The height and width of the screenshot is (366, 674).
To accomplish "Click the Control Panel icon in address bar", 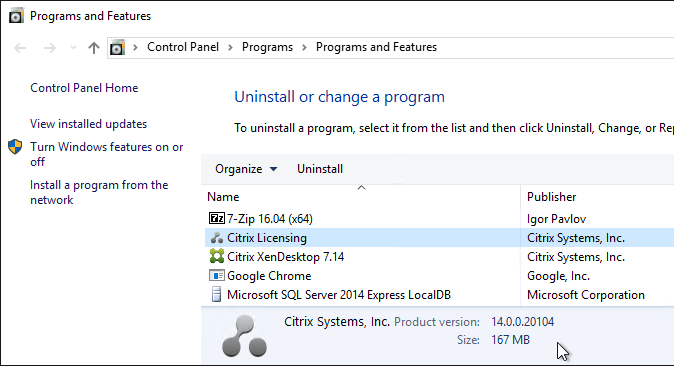I will point(117,47).
